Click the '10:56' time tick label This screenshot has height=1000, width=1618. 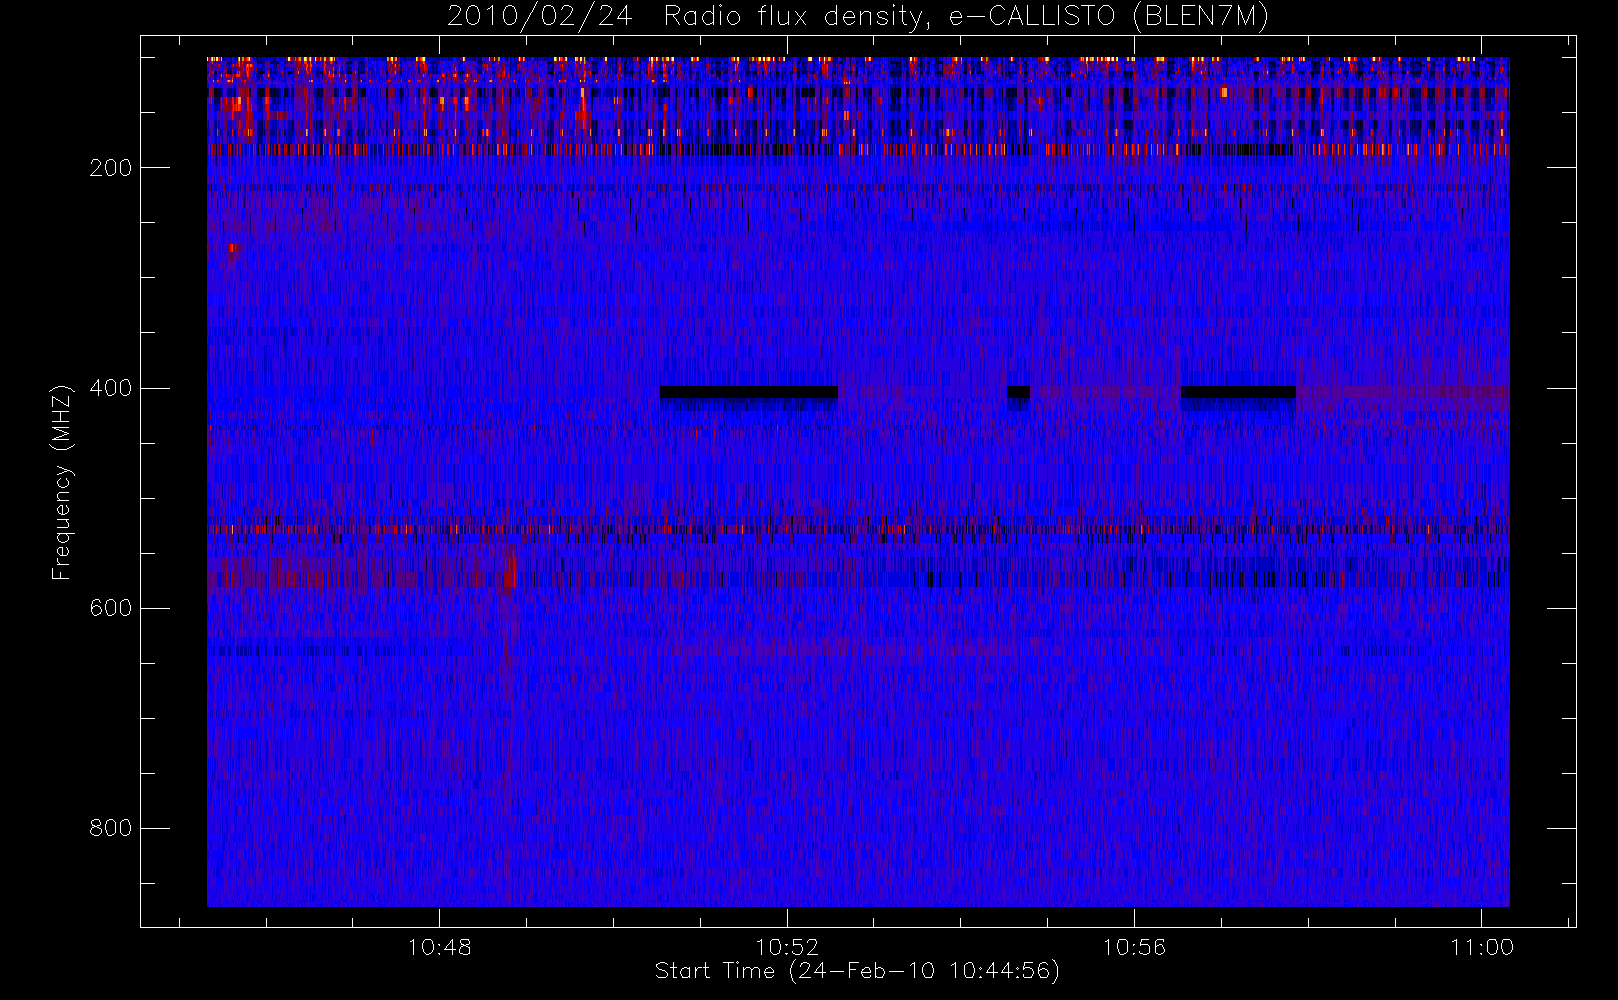(1134, 947)
